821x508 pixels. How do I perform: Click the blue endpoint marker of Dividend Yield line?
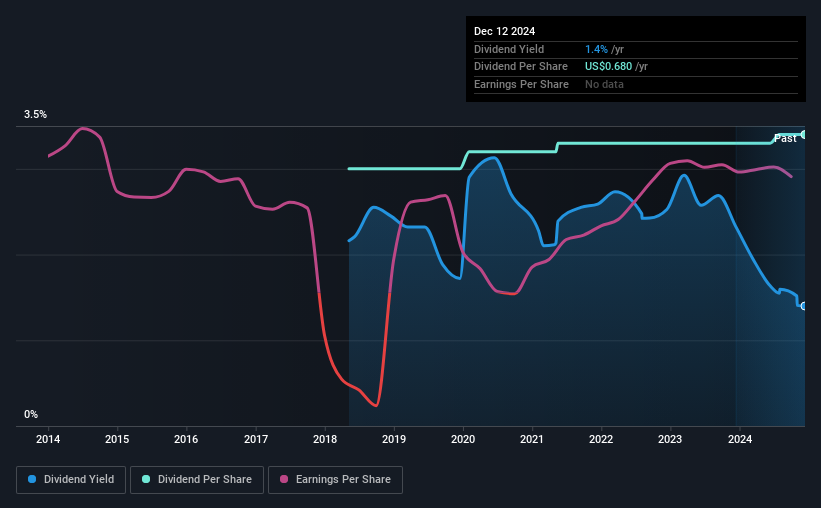point(804,306)
